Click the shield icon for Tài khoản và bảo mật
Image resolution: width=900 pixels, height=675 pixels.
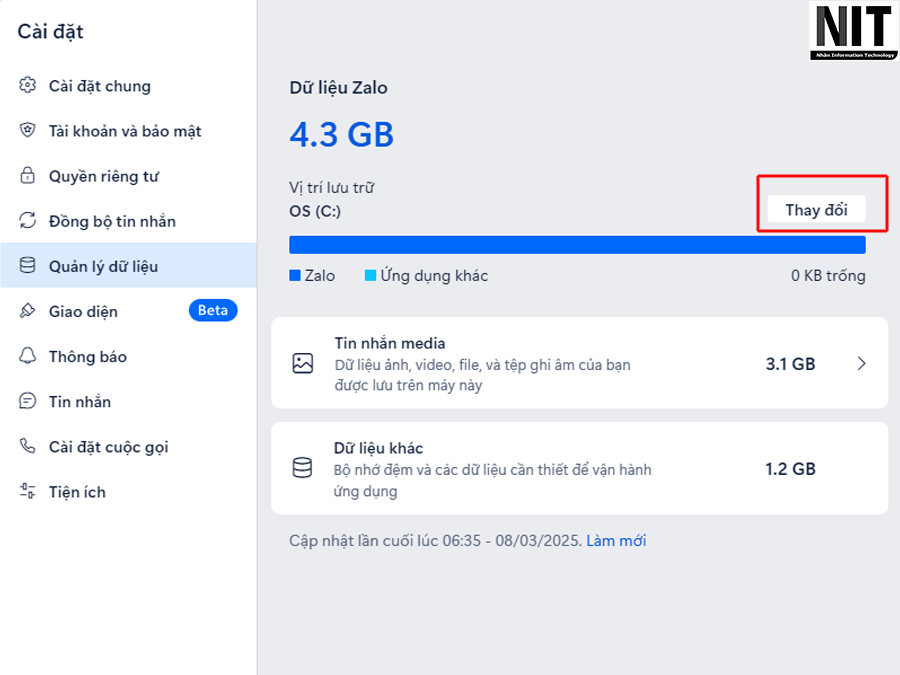point(27,130)
